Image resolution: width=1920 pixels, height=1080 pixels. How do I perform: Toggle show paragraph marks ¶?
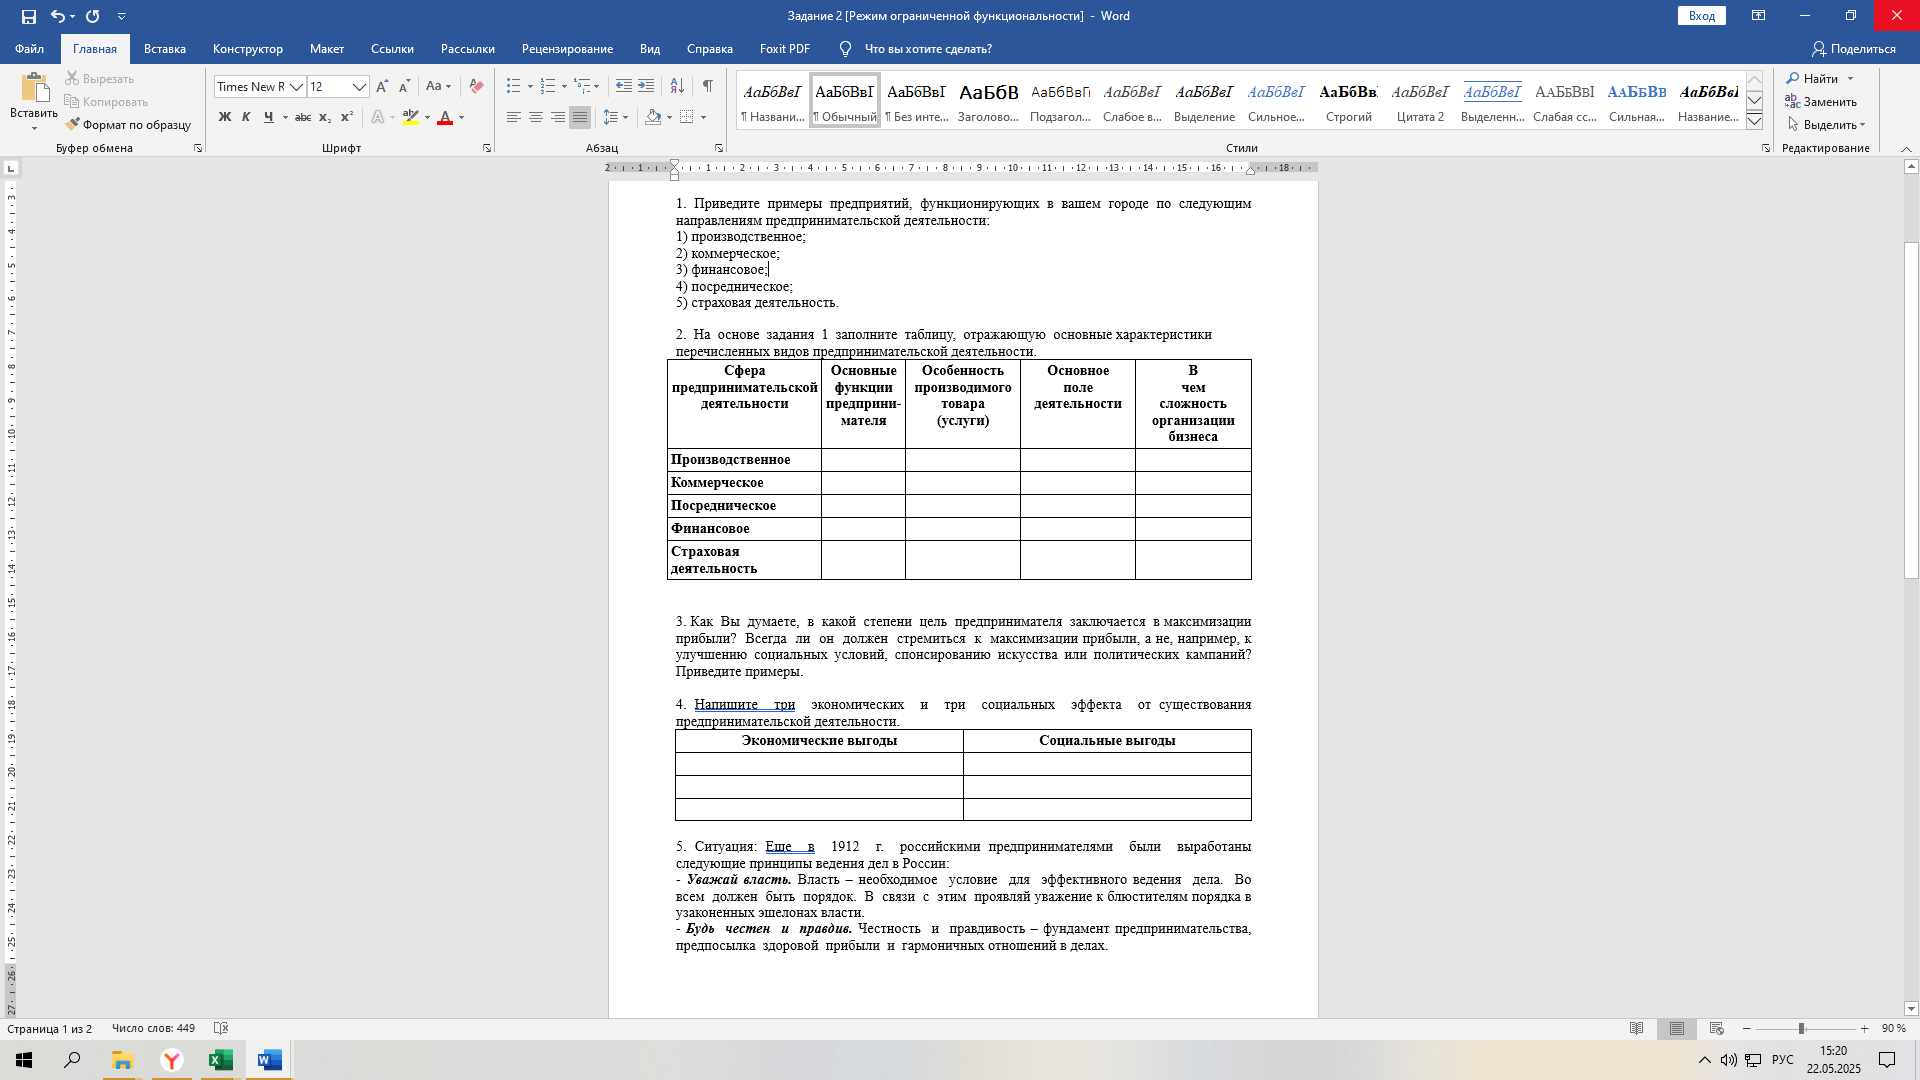[x=707, y=87]
